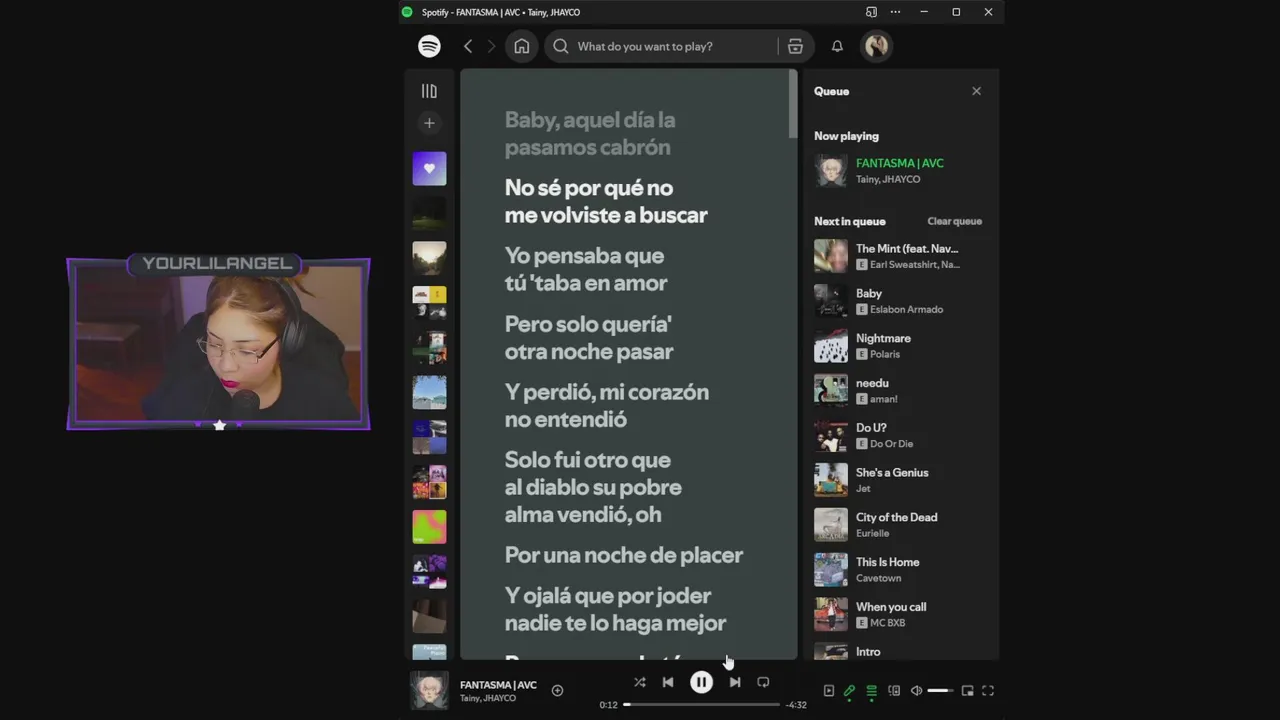Play Nightmare by Polaris from queue
The height and width of the screenshot is (720, 1280).
pyautogui.click(x=900, y=346)
